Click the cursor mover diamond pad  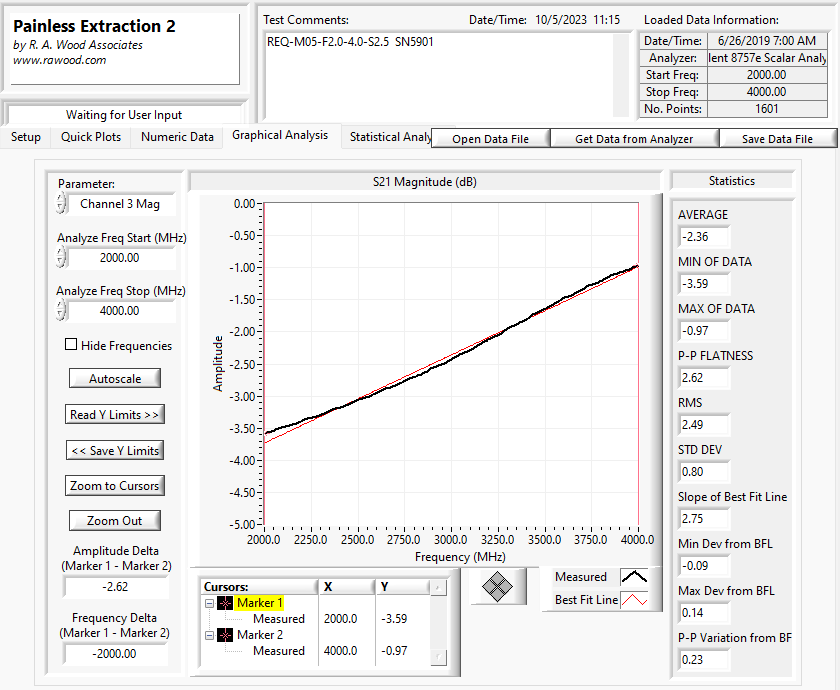point(497,586)
